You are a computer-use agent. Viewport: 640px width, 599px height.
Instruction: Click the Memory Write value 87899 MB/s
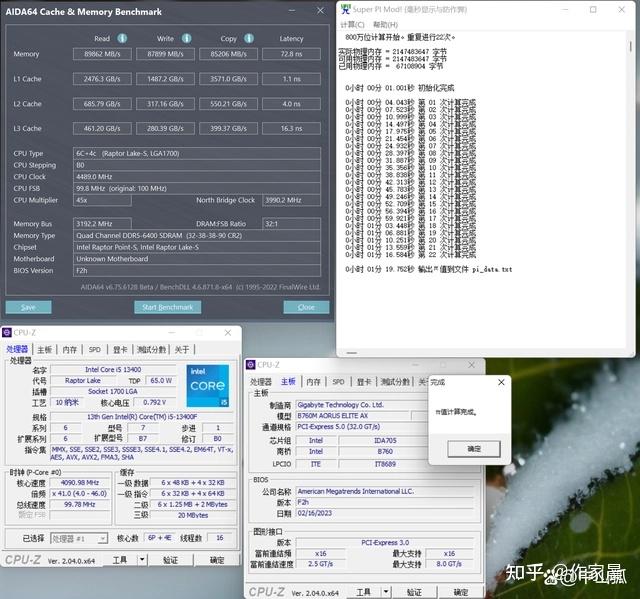[165, 54]
